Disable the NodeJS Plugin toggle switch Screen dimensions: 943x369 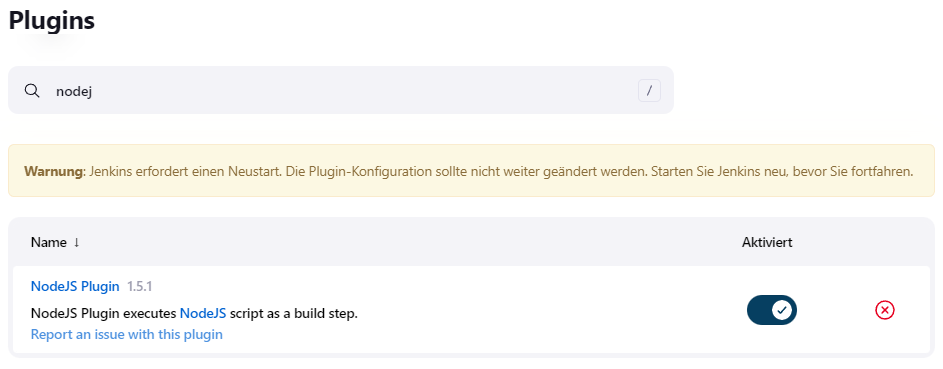pyautogui.click(x=772, y=310)
